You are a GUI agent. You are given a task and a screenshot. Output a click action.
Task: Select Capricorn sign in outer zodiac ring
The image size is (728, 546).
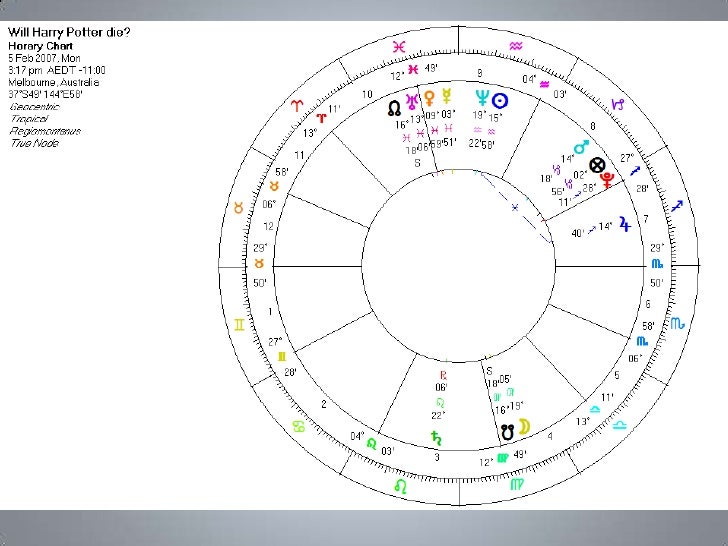618,104
